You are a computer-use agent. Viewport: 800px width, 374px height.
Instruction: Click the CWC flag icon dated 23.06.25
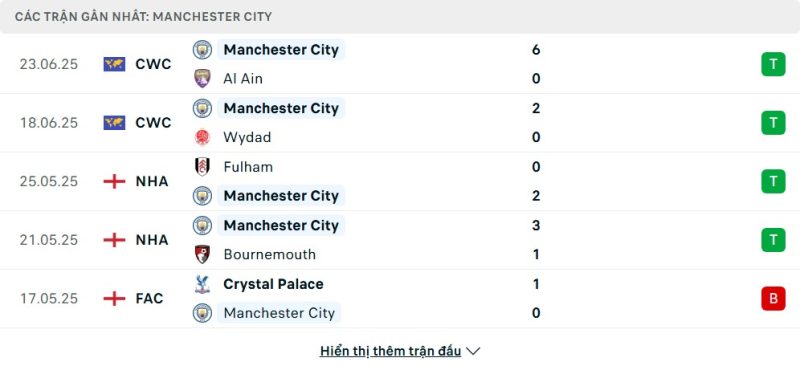click(114, 64)
